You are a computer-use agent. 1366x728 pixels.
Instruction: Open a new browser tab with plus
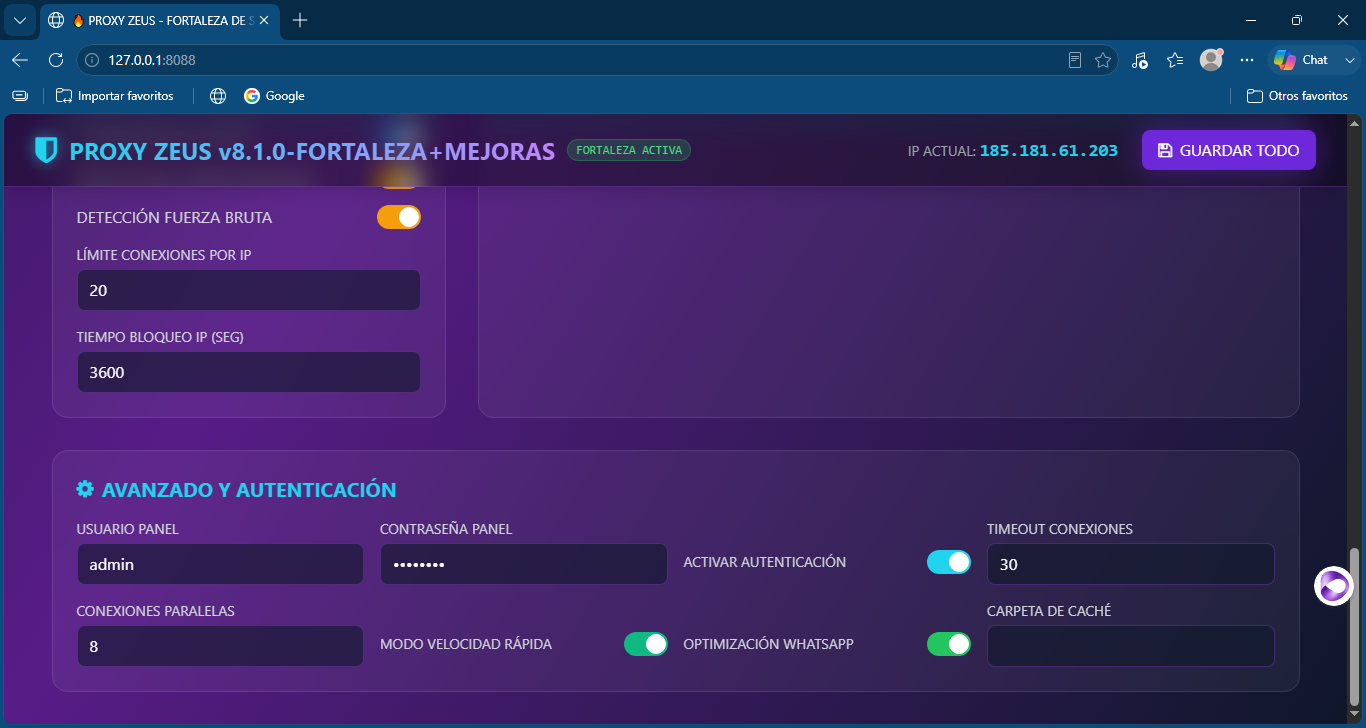(300, 20)
